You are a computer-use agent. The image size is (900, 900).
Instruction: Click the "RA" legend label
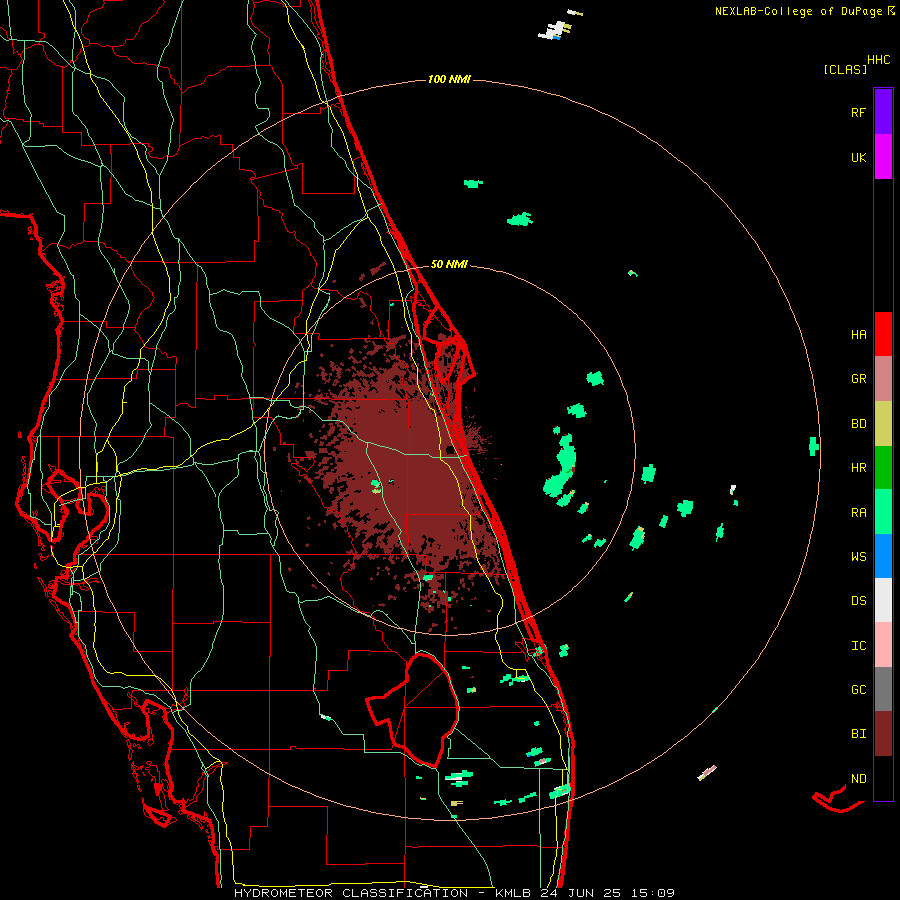point(858,513)
